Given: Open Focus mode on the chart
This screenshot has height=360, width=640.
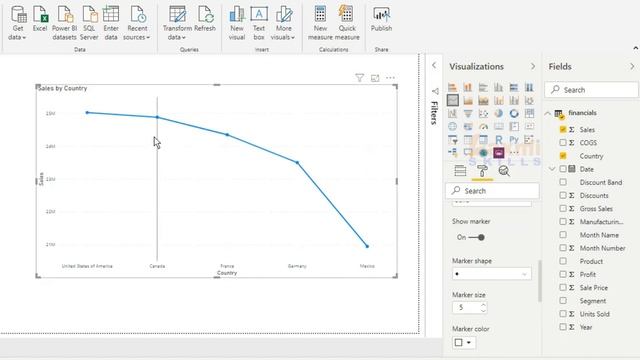Looking at the screenshot, I should click(x=375, y=78).
